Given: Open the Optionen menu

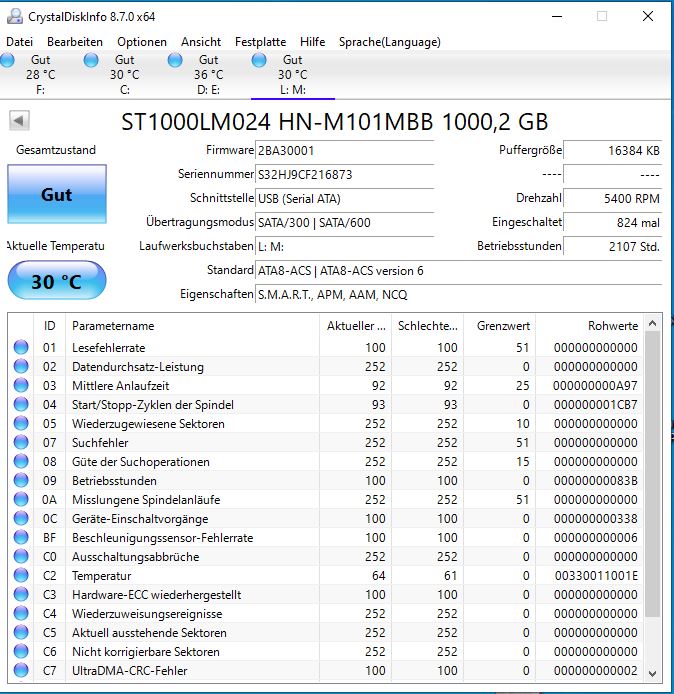Looking at the screenshot, I should [142, 42].
